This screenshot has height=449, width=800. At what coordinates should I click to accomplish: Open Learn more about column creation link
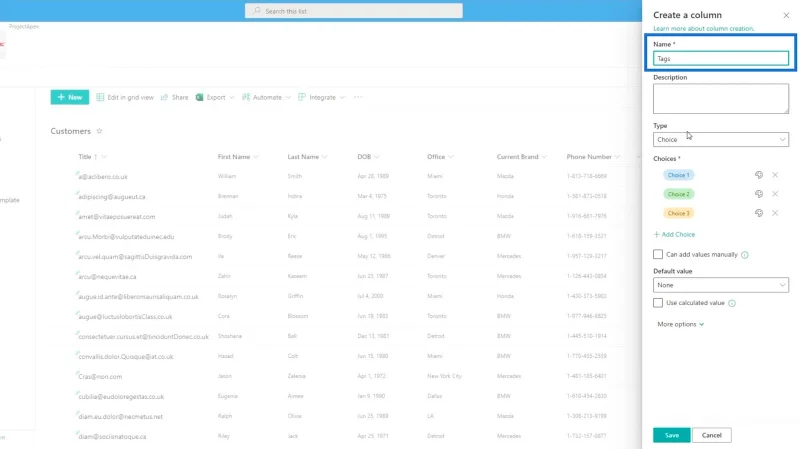pos(704,29)
